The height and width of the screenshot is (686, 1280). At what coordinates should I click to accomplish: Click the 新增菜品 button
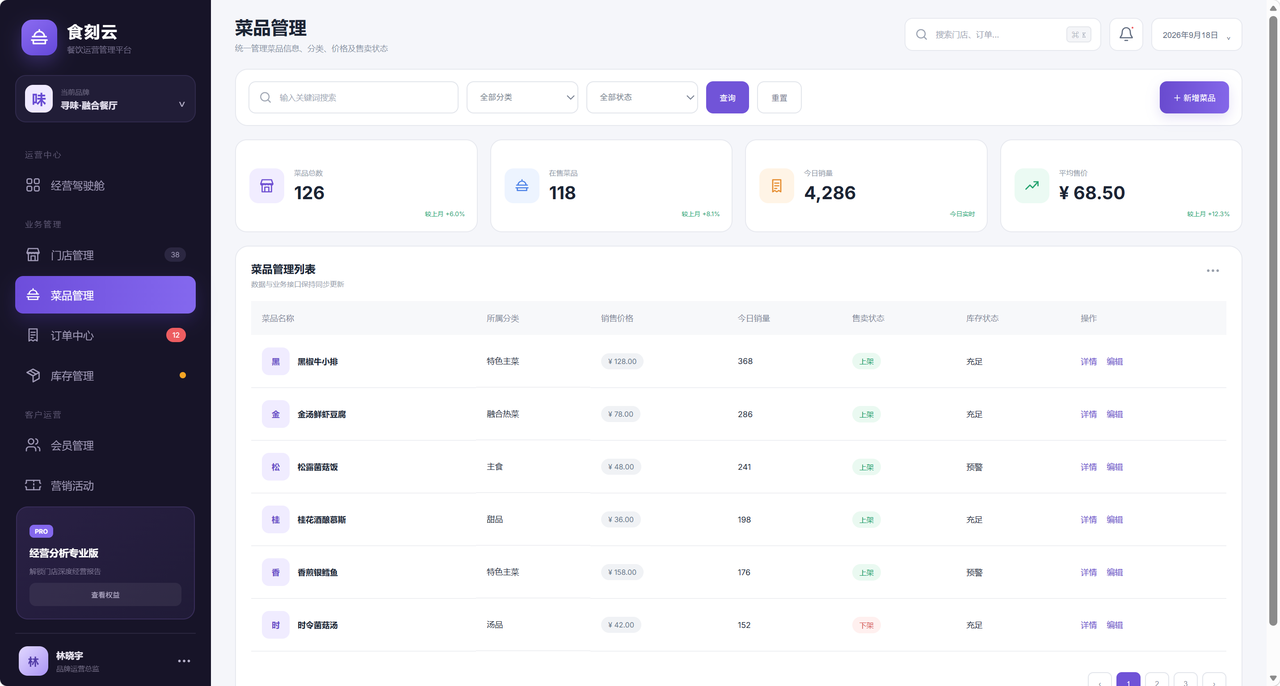pyautogui.click(x=1194, y=97)
